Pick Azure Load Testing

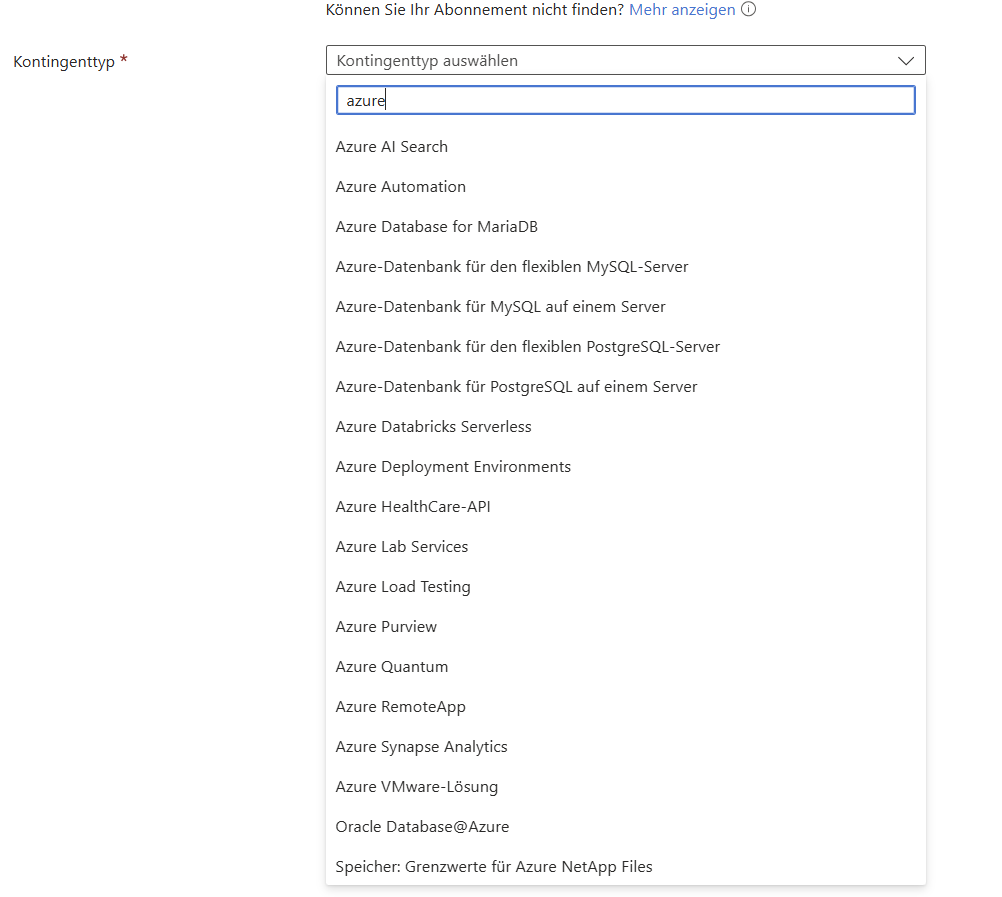pyautogui.click(x=626, y=587)
